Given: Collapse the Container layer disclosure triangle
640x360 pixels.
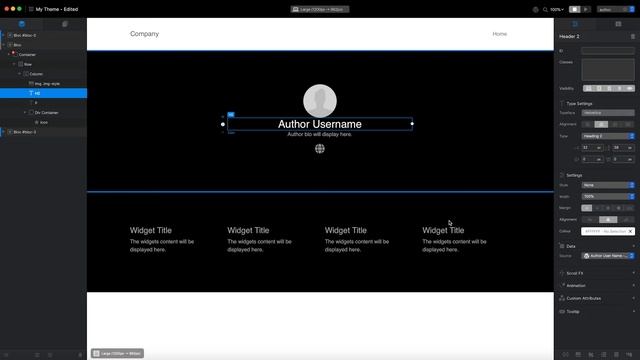Looking at the screenshot, I should click(9, 54).
